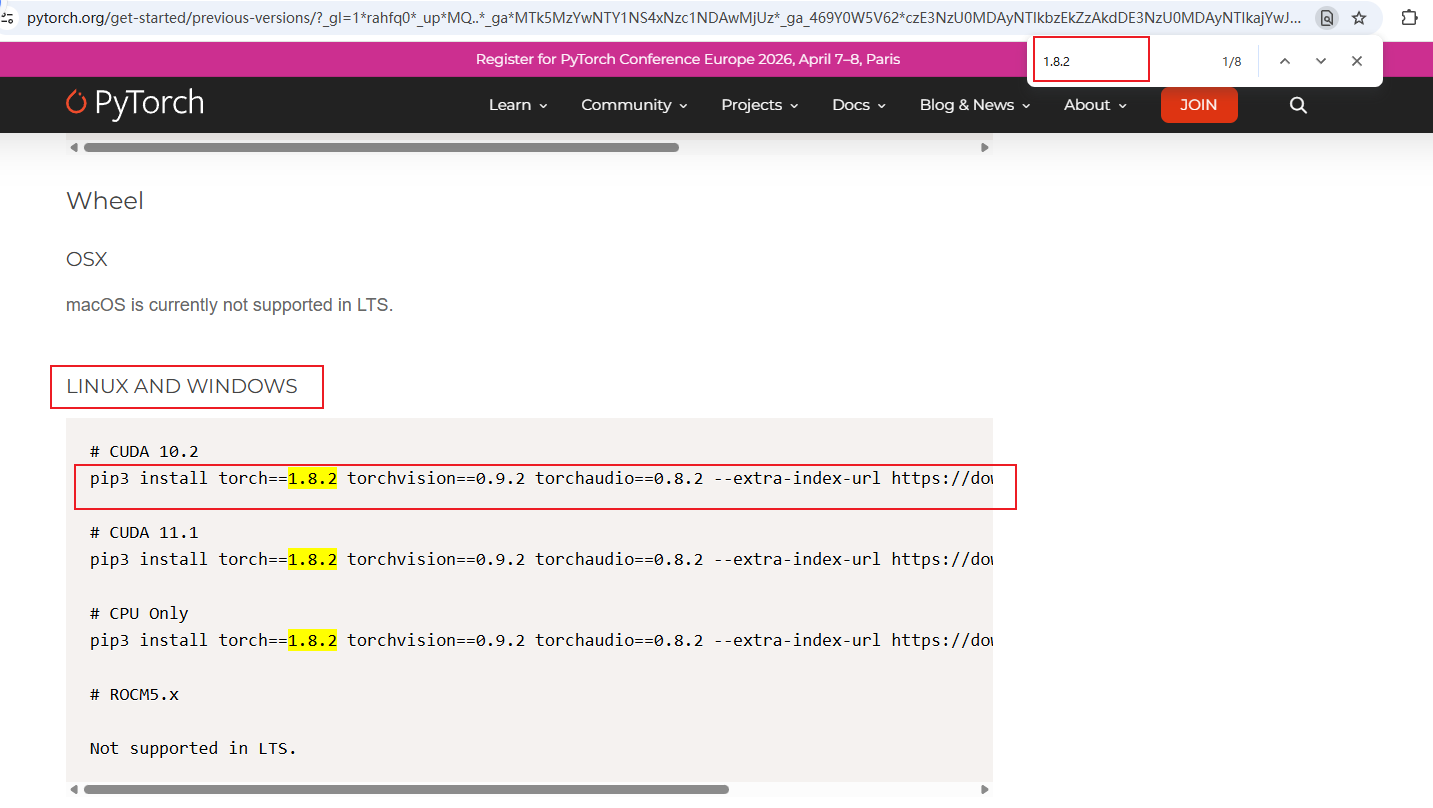This screenshot has width=1433, height=808.
Task: Open the About menu
Action: [x=1095, y=105]
